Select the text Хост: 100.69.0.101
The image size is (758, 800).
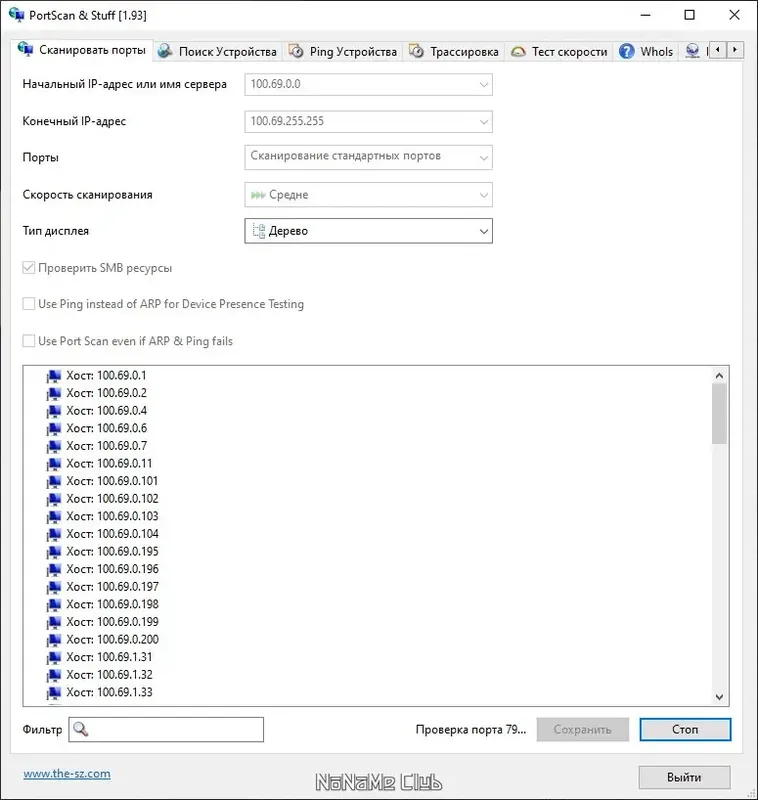pos(112,481)
